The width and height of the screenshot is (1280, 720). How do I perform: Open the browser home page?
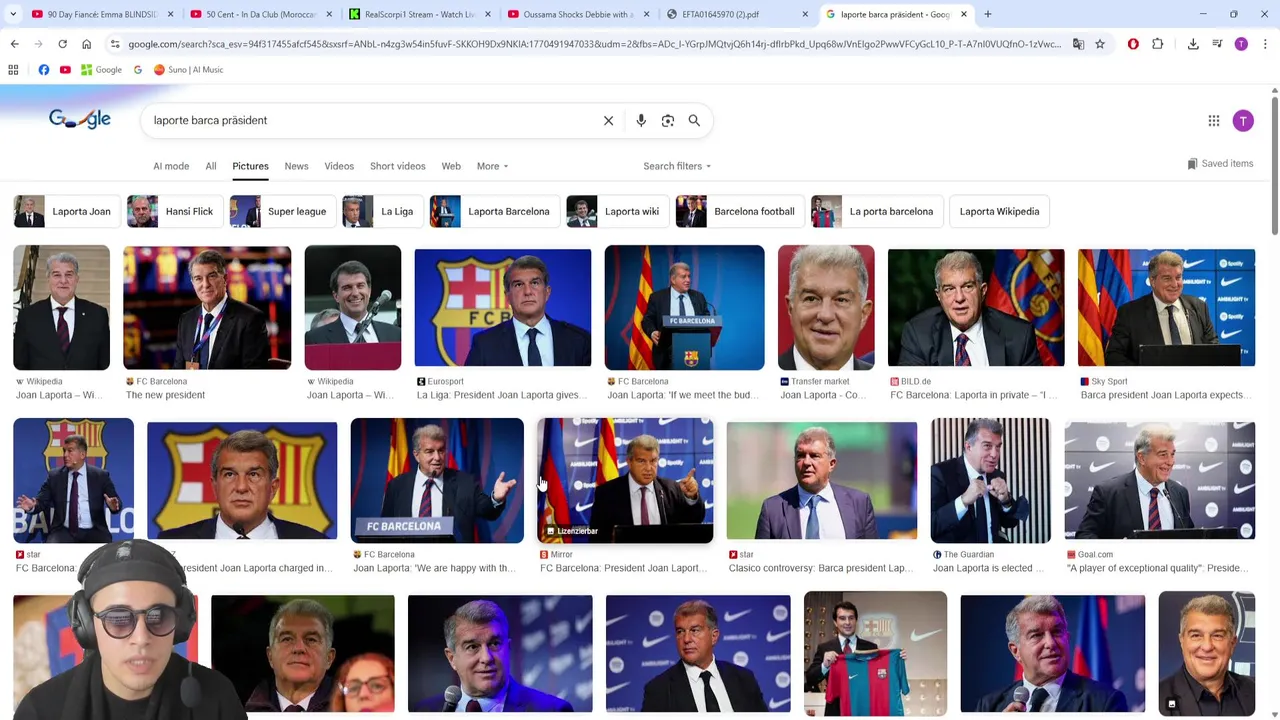(86, 44)
